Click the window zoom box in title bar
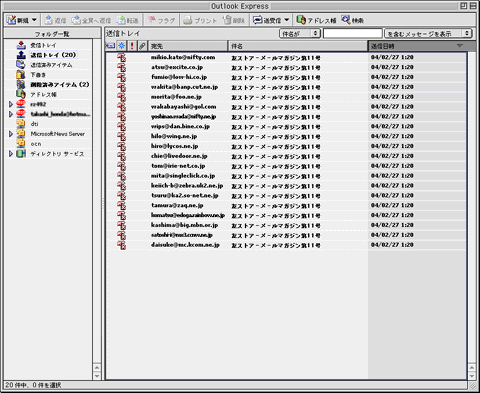Viewport: 480px width, 393px height. (x=463, y=6)
